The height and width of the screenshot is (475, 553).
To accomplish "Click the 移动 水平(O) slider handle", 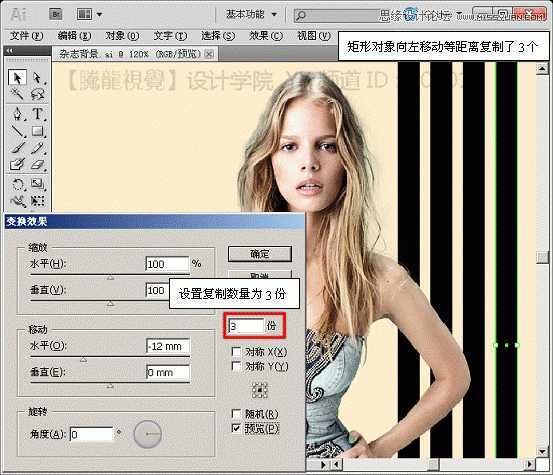I will [83, 359].
